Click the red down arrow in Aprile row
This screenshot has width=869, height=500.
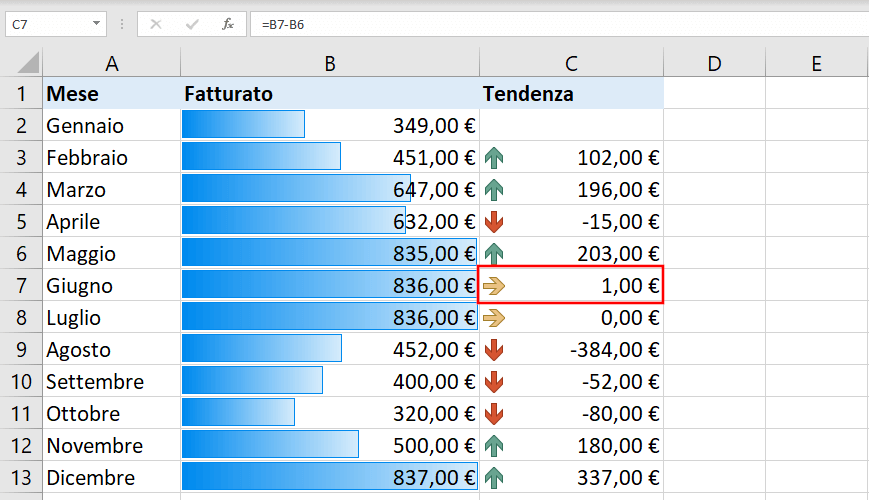(x=494, y=222)
